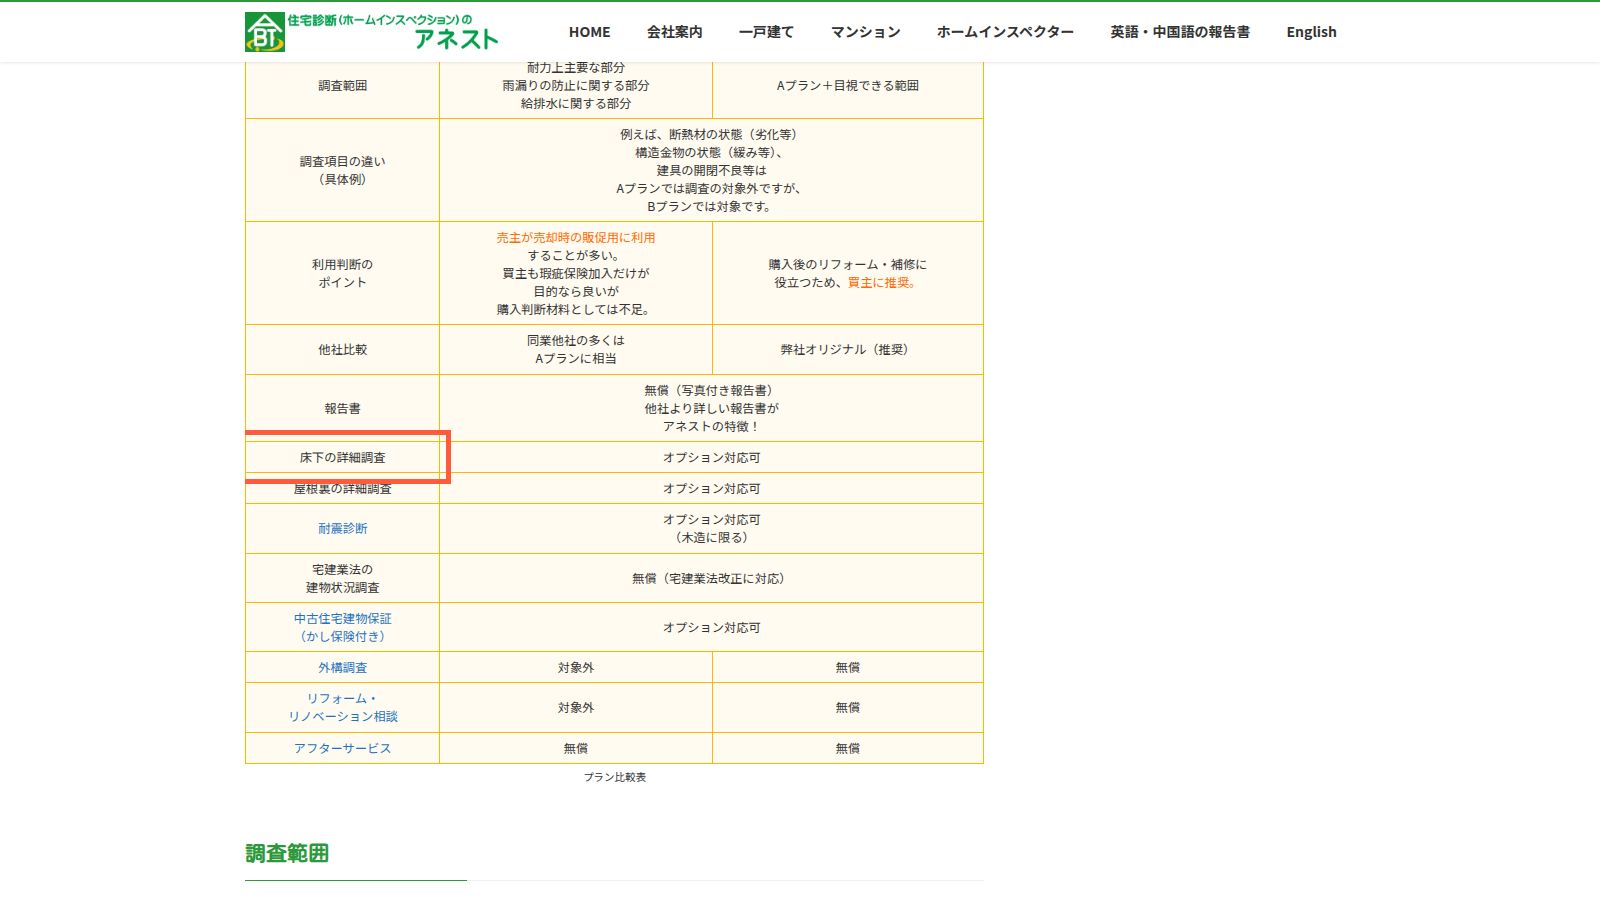Click オプション対応可（木造に限る）cell
Image resolution: width=1600 pixels, height=900 pixels.
coord(711,528)
